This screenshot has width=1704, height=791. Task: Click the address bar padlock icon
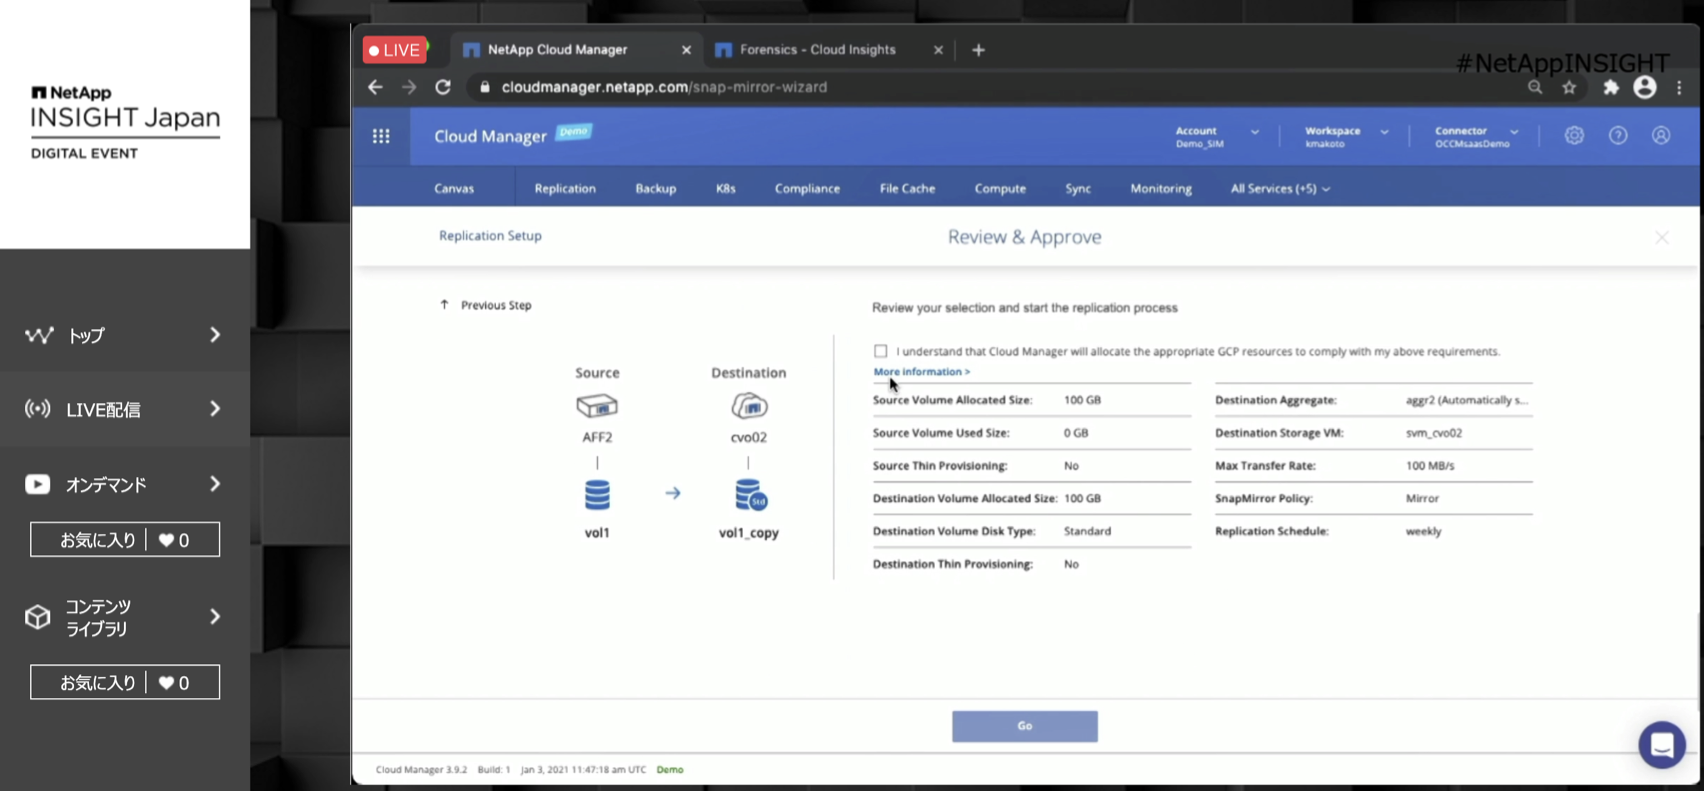point(485,87)
